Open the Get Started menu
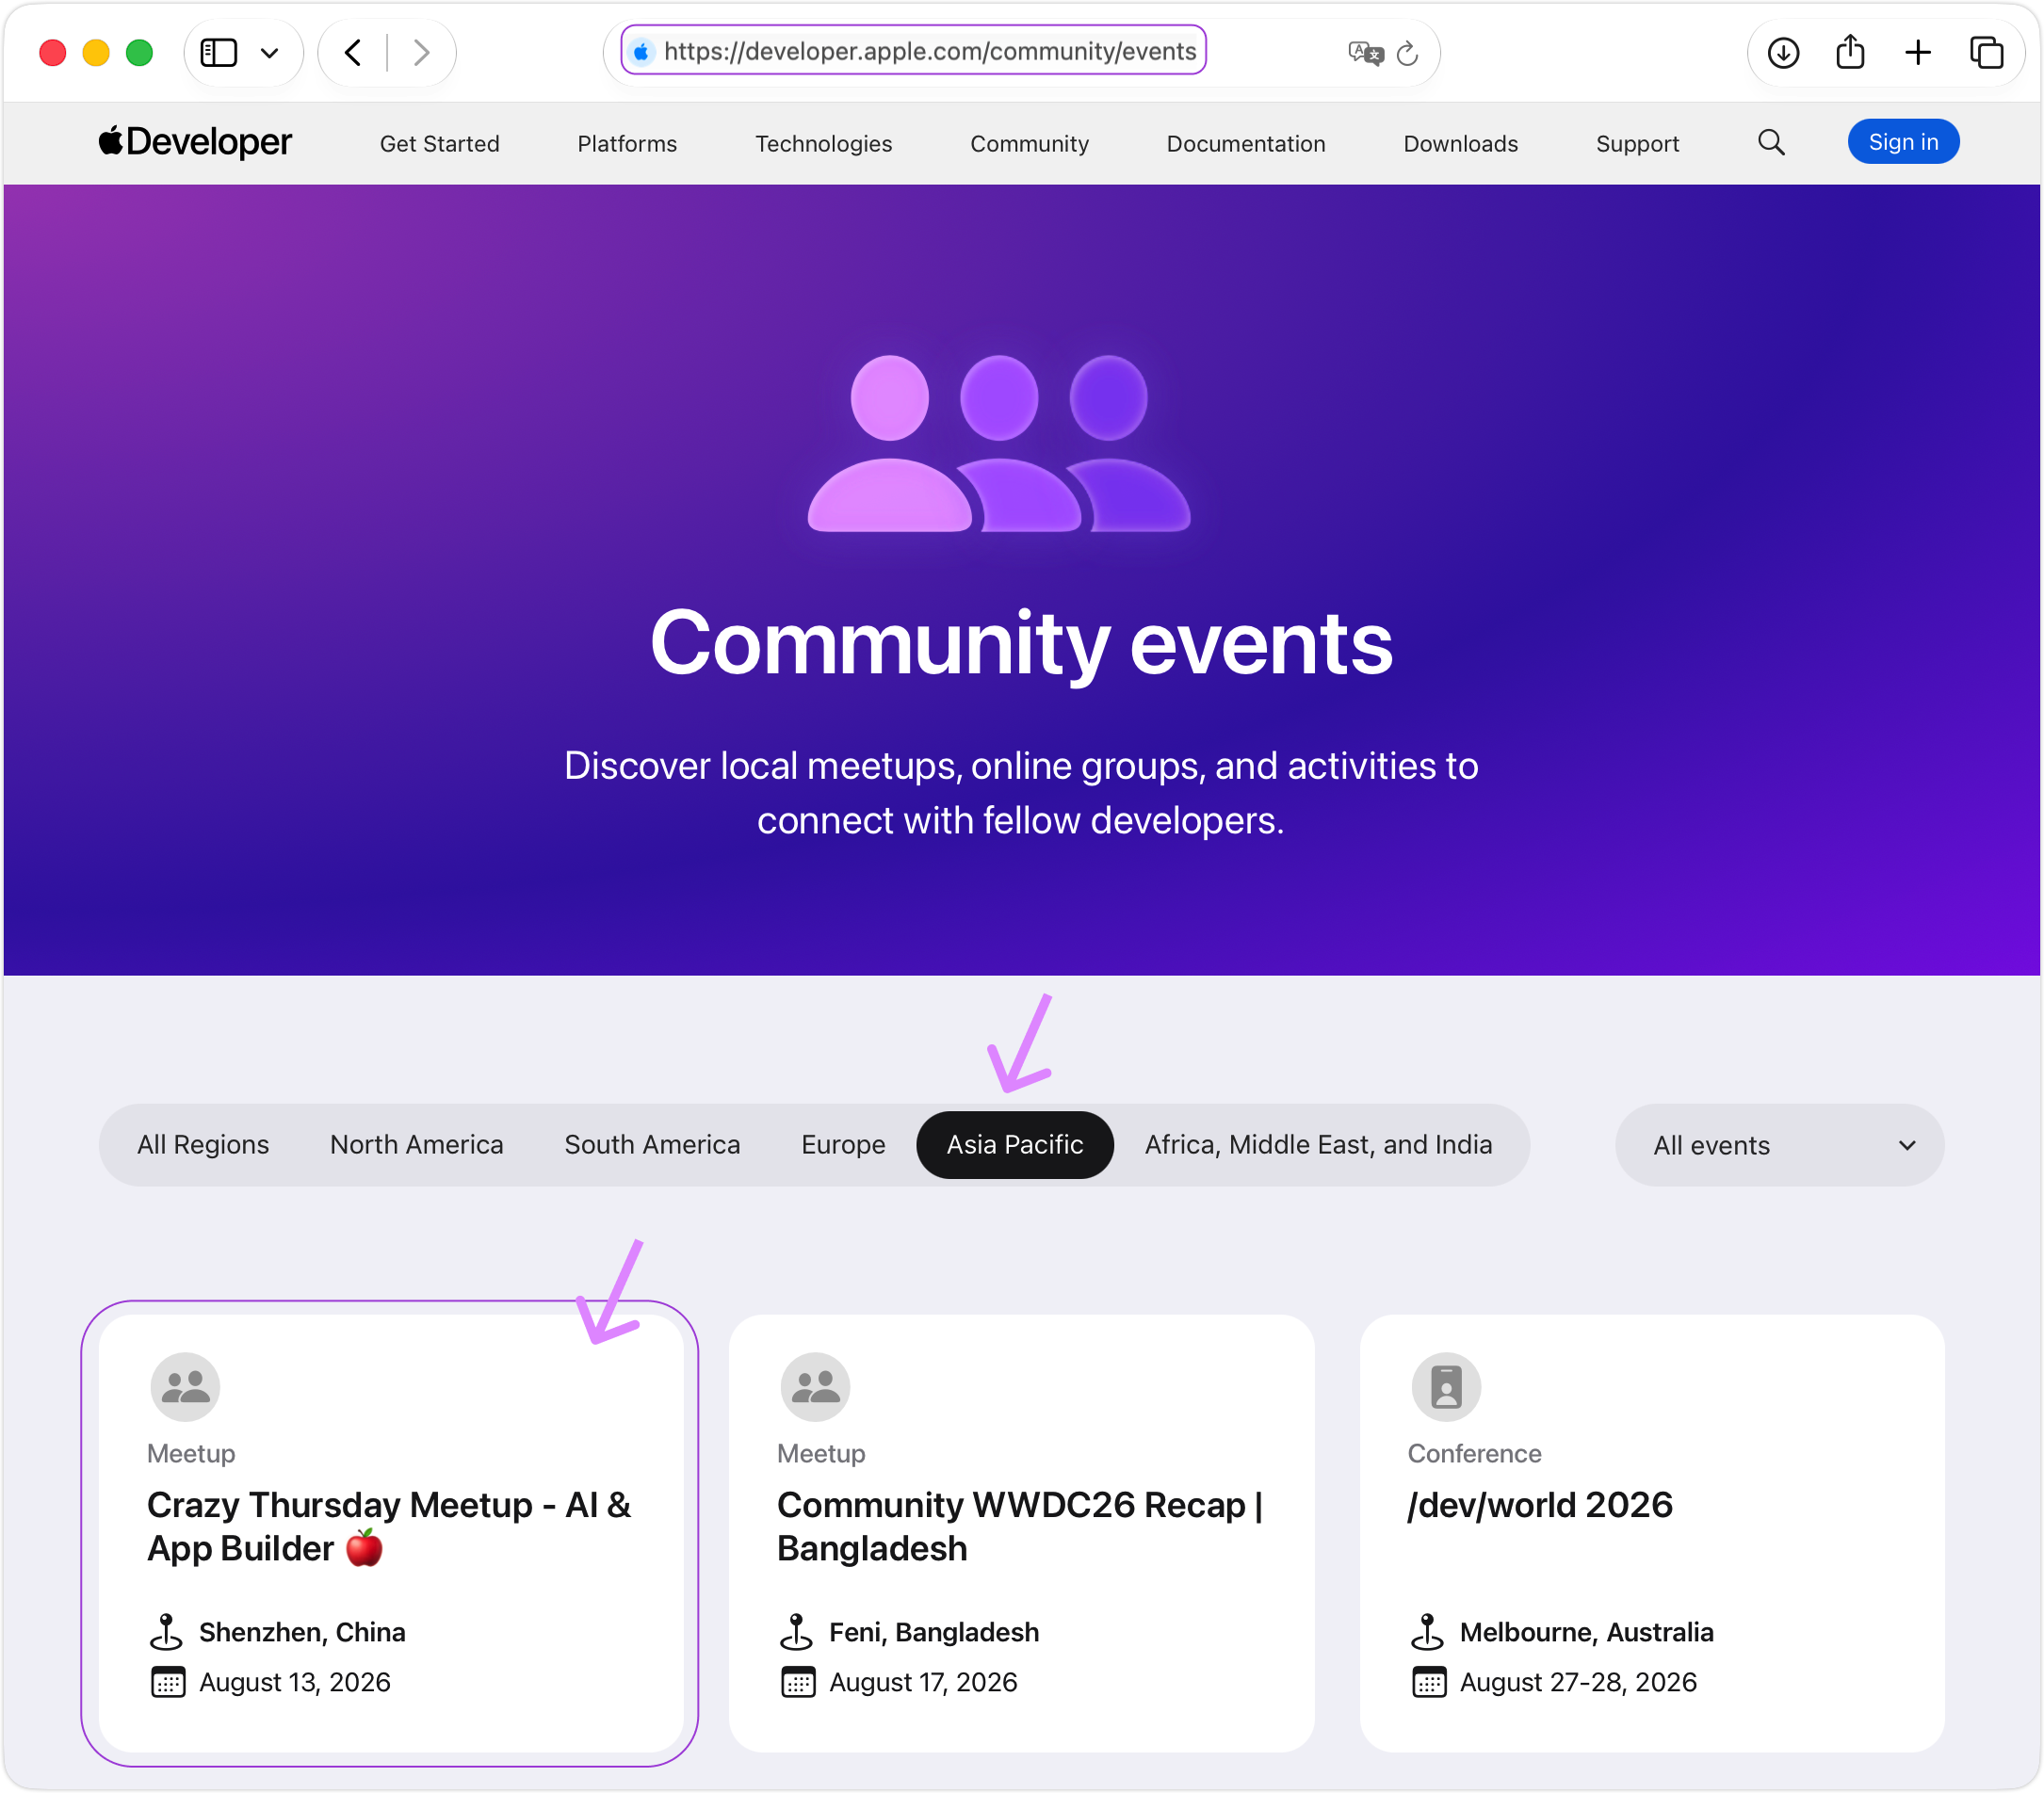2044x1793 pixels. click(x=440, y=143)
